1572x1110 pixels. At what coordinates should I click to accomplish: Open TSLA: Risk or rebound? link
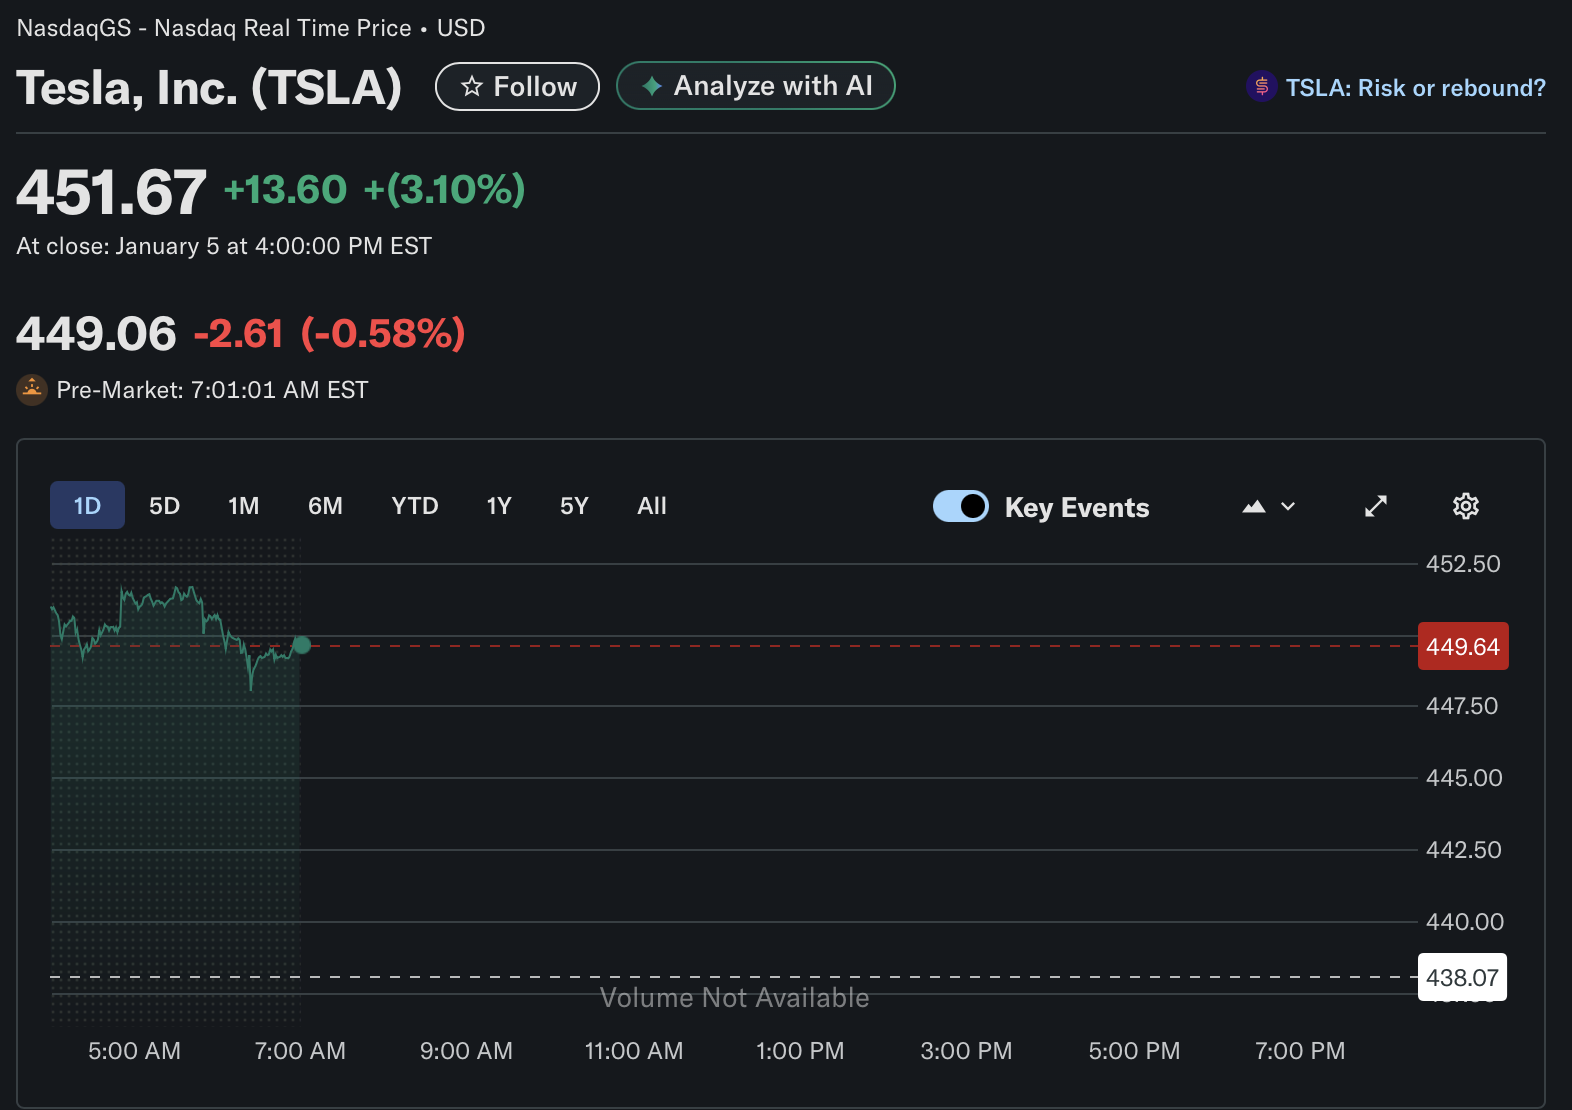click(1414, 88)
